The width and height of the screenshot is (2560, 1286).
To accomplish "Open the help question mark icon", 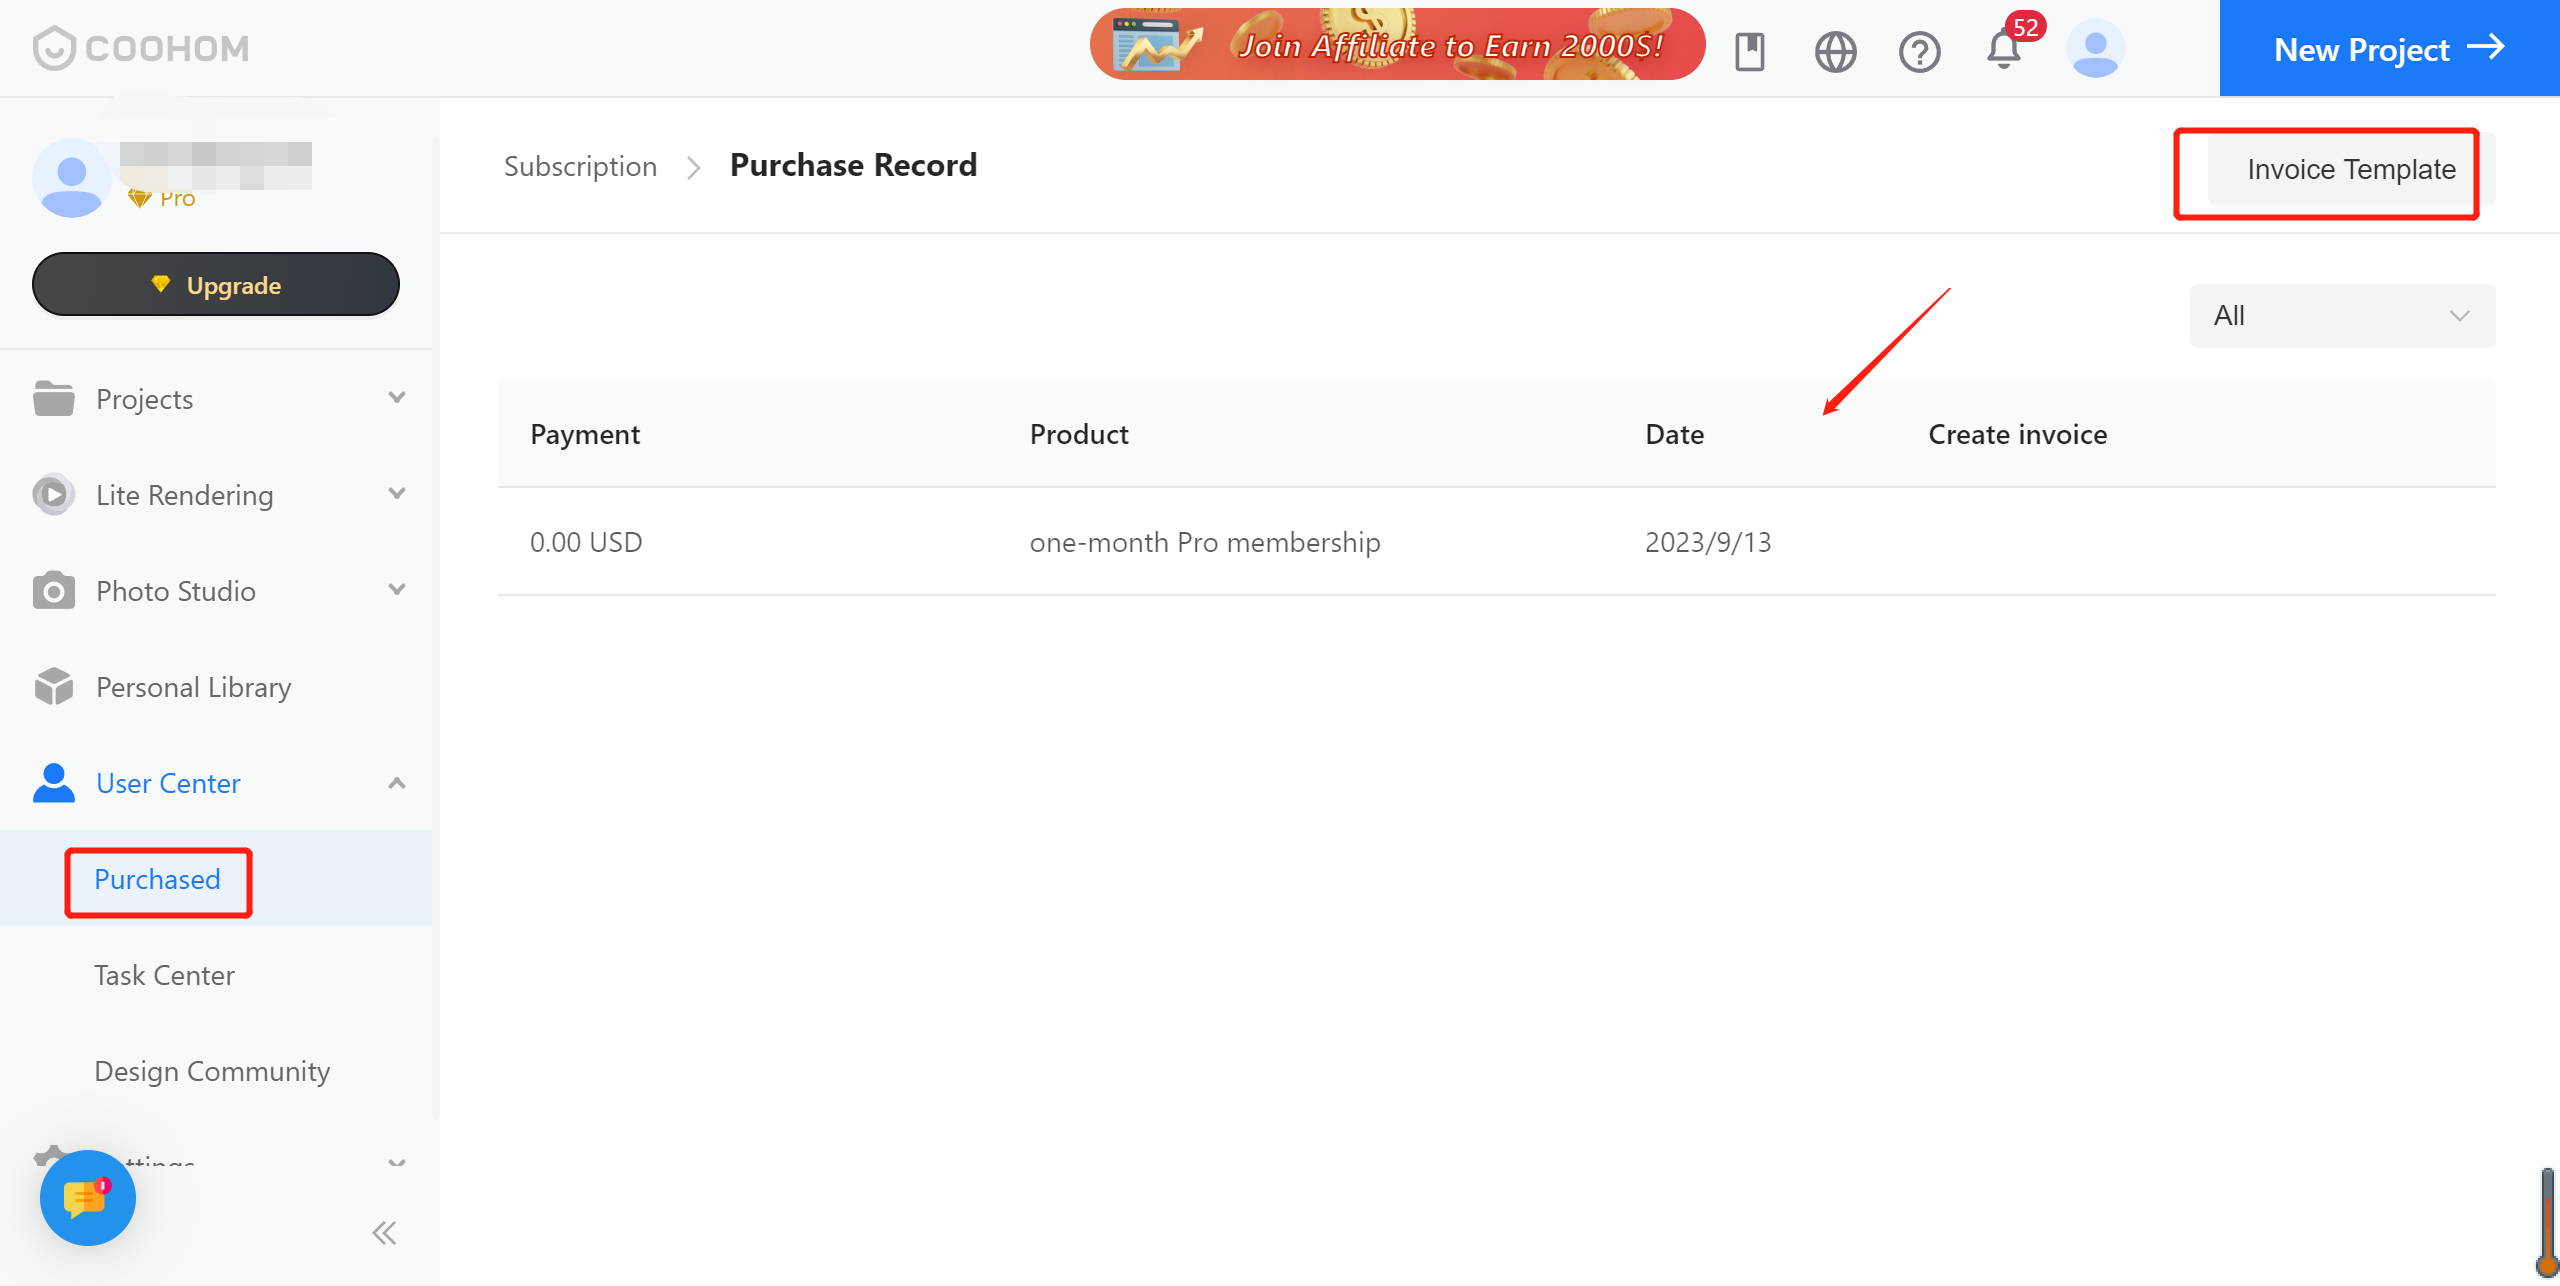I will click(1919, 51).
